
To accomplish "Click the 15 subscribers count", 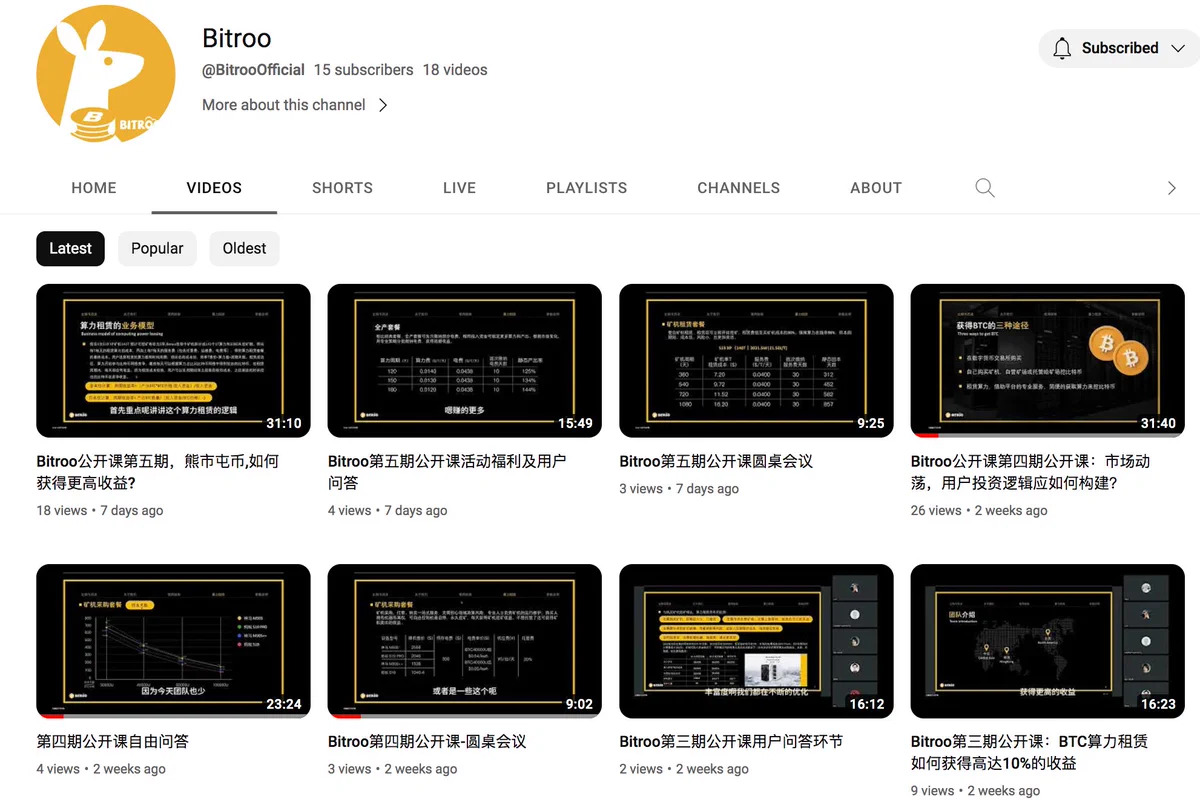I will (x=363, y=70).
